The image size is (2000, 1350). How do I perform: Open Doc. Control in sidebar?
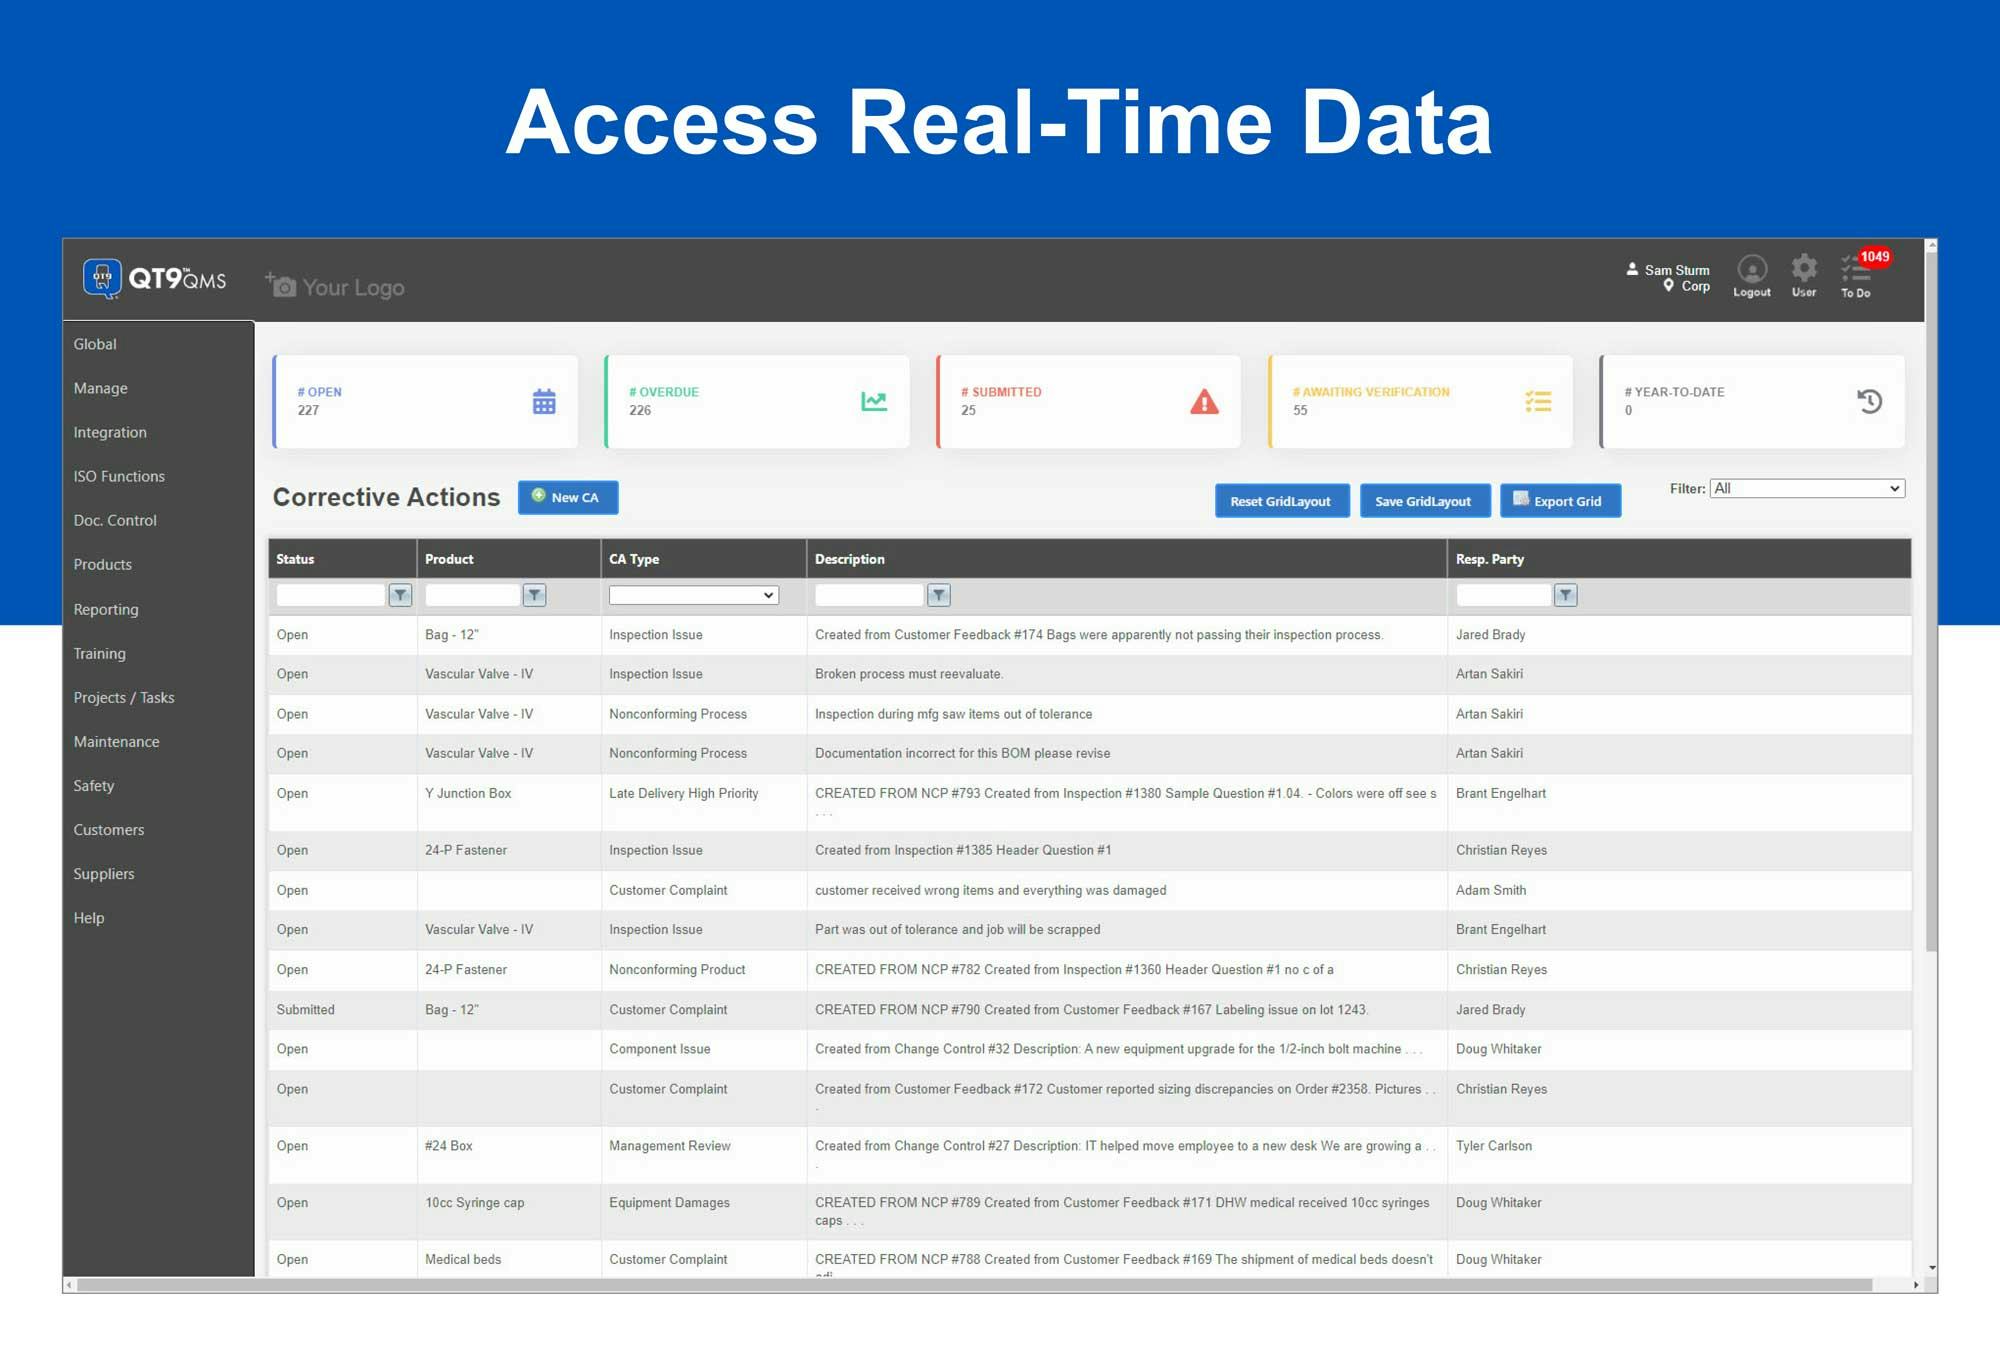click(x=115, y=521)
